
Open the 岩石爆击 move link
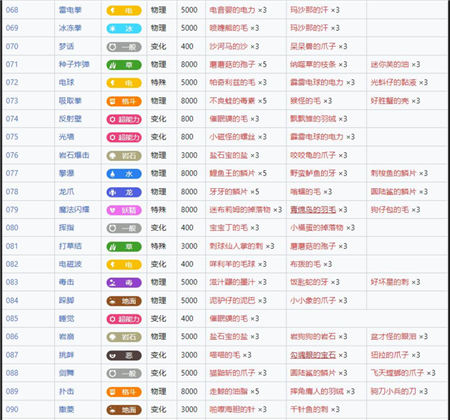tap(74, 155)
